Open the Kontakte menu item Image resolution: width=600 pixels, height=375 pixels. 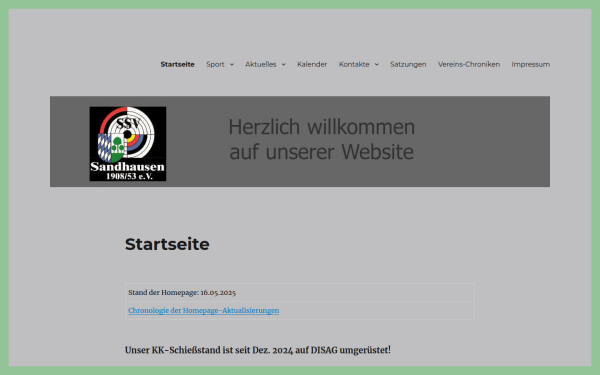(354, 64)
